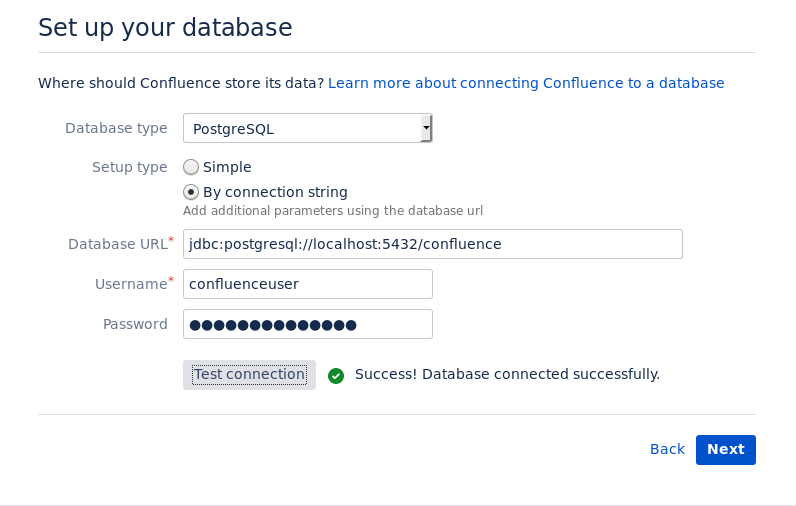Click into the masked Password field
Screen dimensions: 796x506
point(307,324)
